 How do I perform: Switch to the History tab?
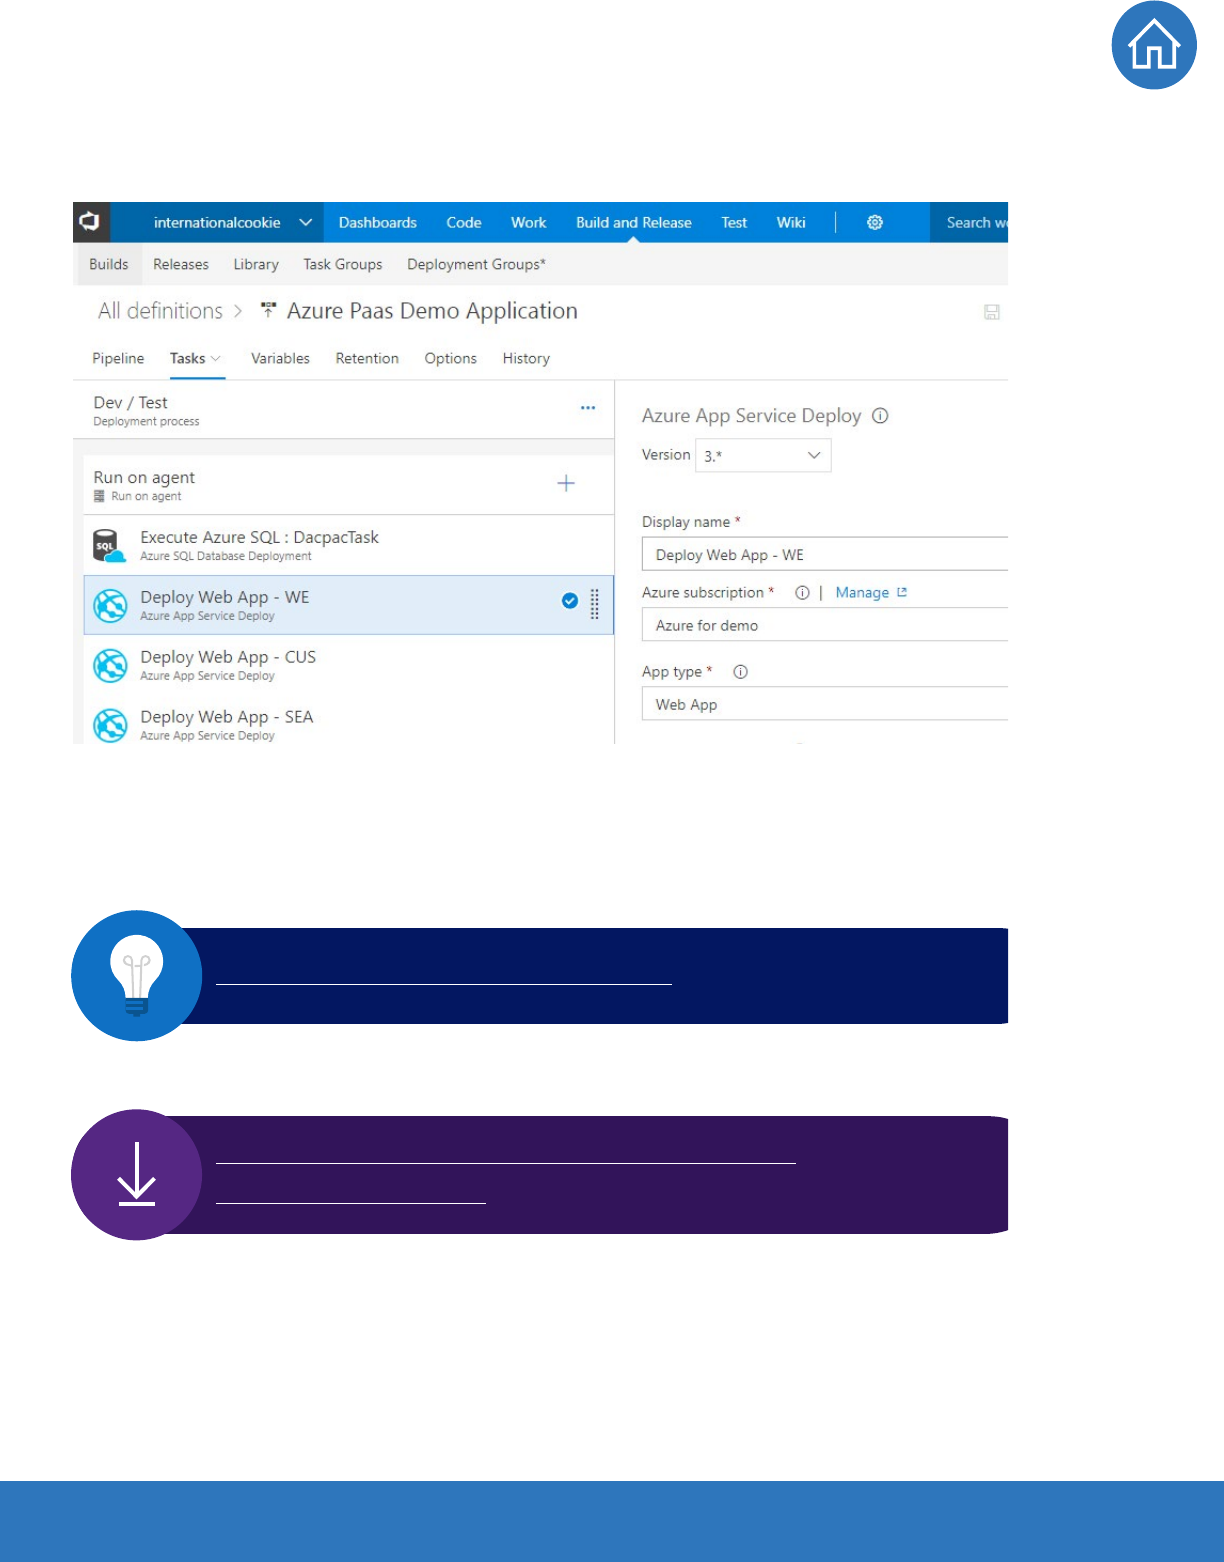coord(526,359)
